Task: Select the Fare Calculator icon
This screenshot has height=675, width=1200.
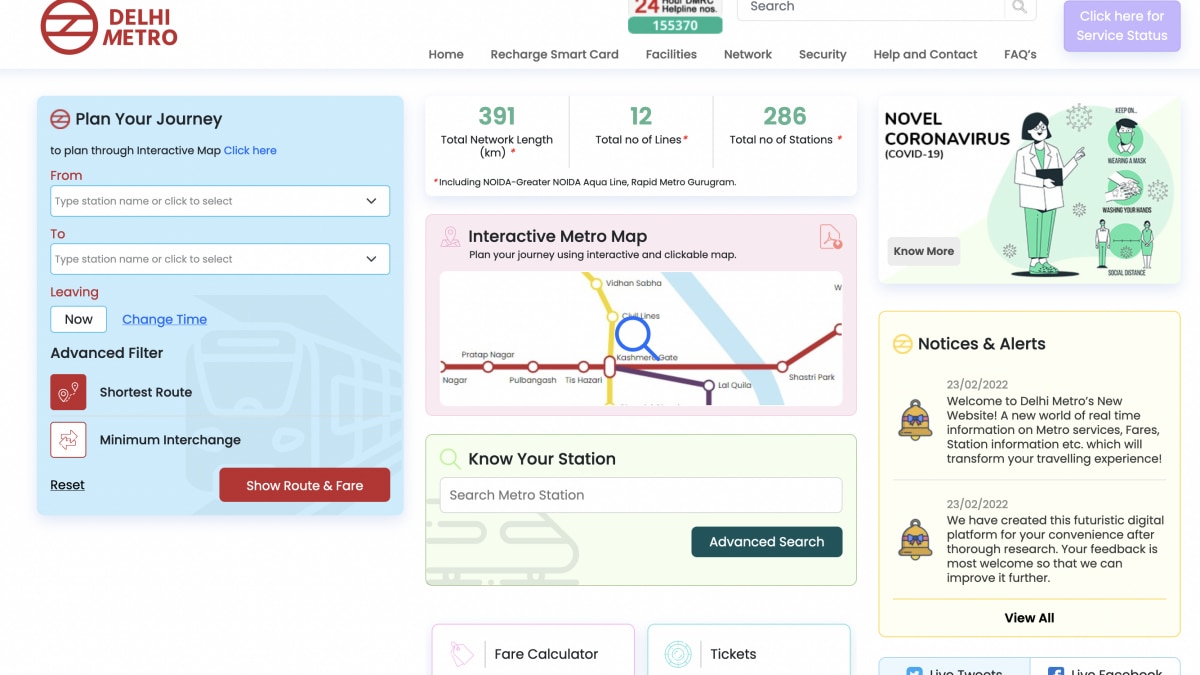Action: [x=460, y=652]
